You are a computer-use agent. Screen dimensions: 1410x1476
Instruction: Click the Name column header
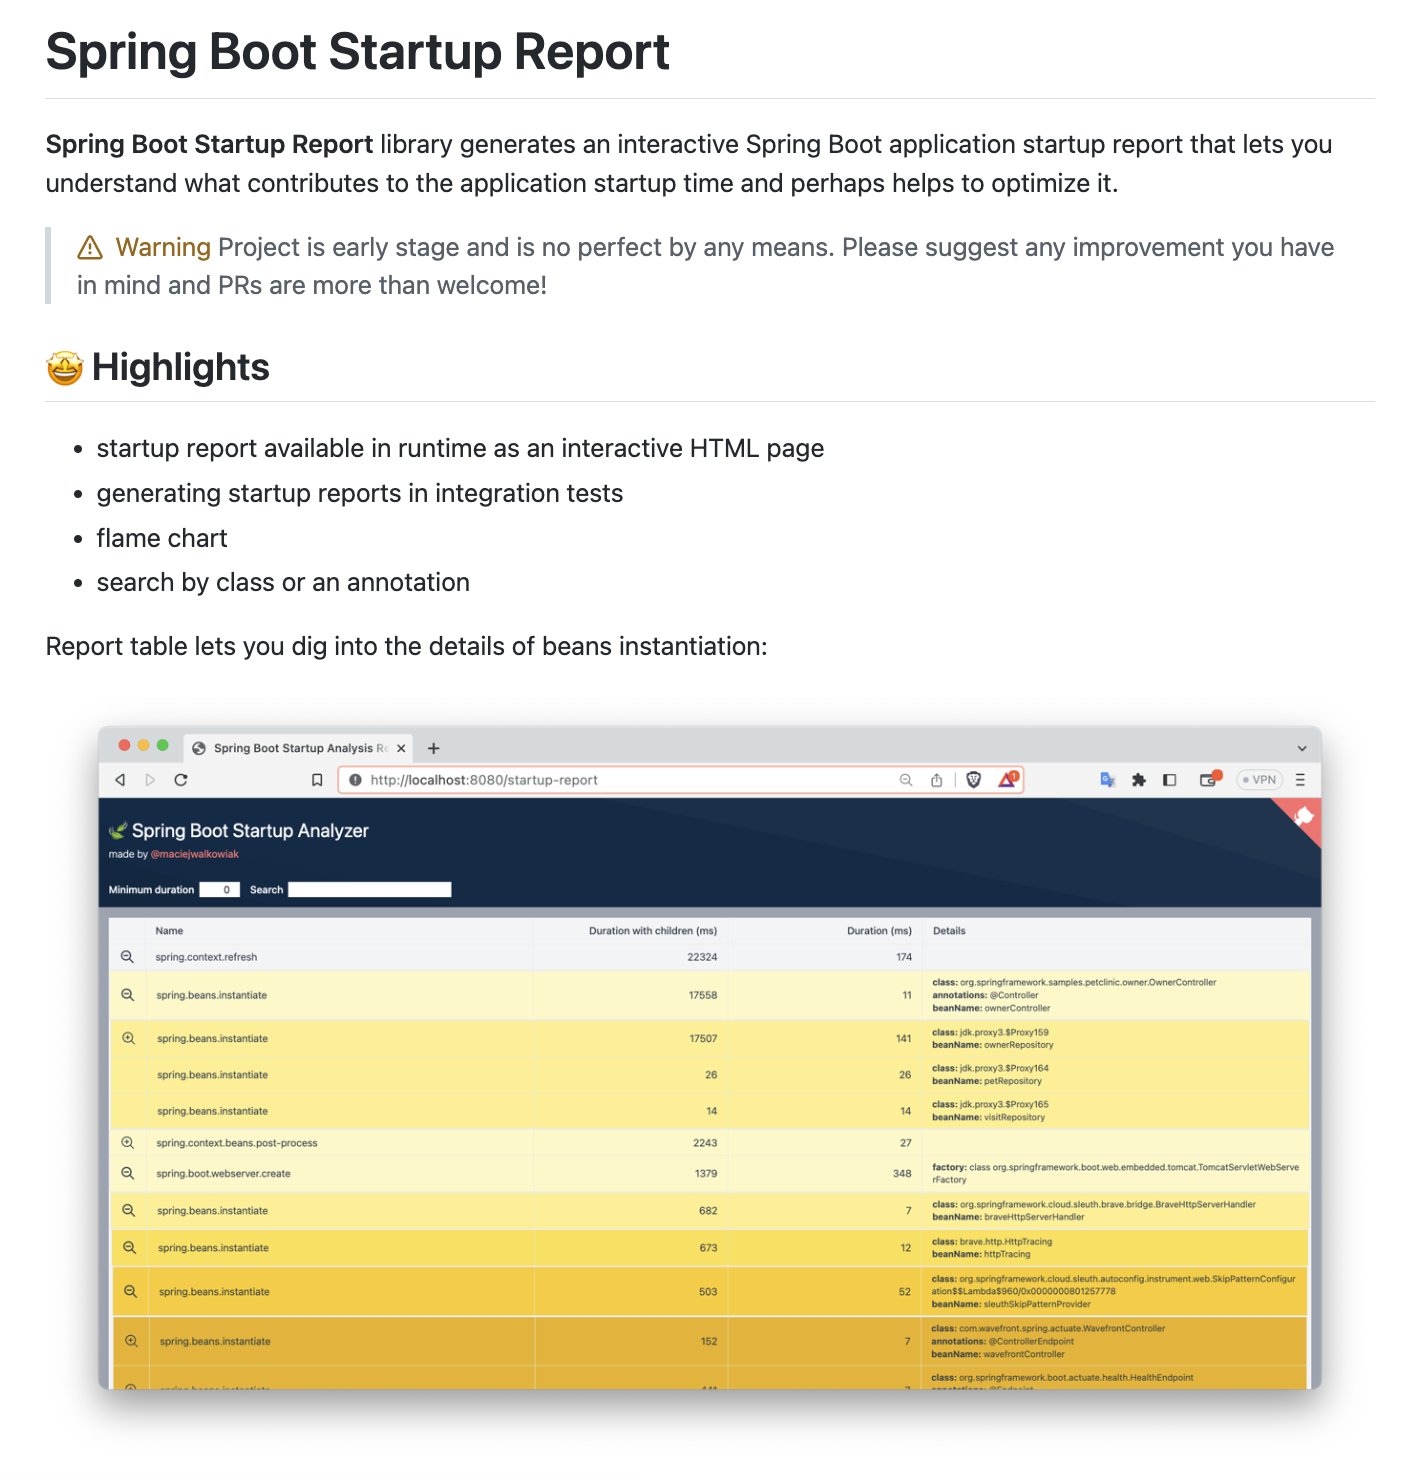click(x=169, y=931)
